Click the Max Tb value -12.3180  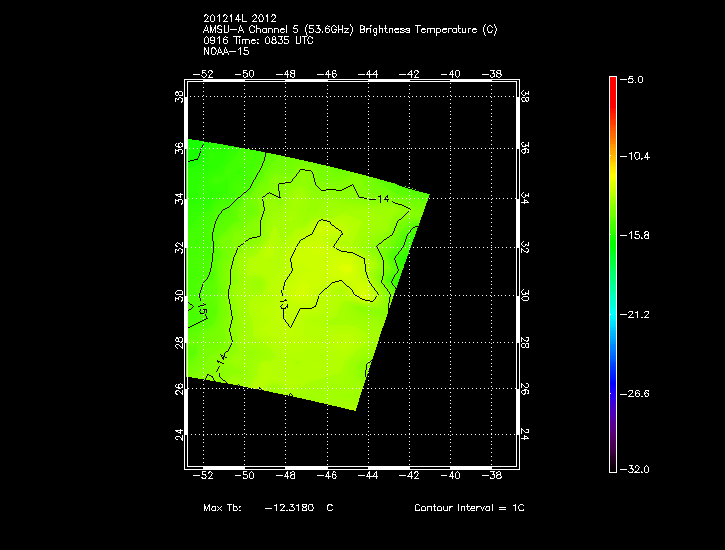(x=289, y=508)
